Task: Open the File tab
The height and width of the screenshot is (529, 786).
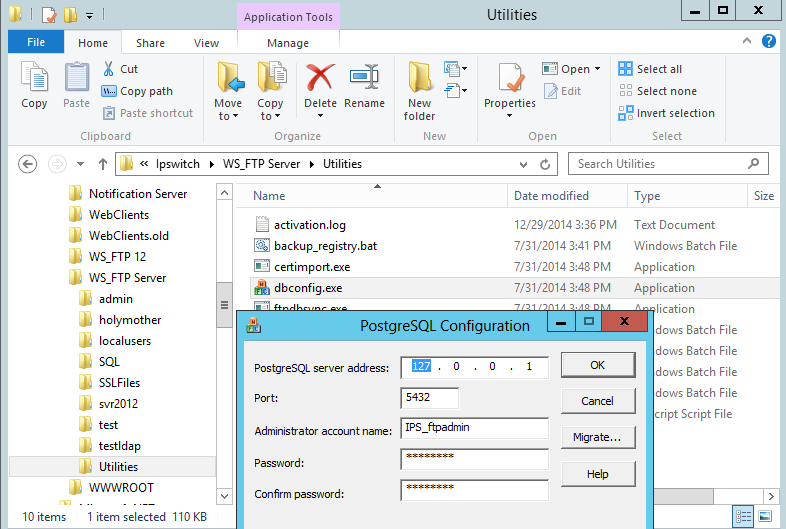Action: point(36,42)
